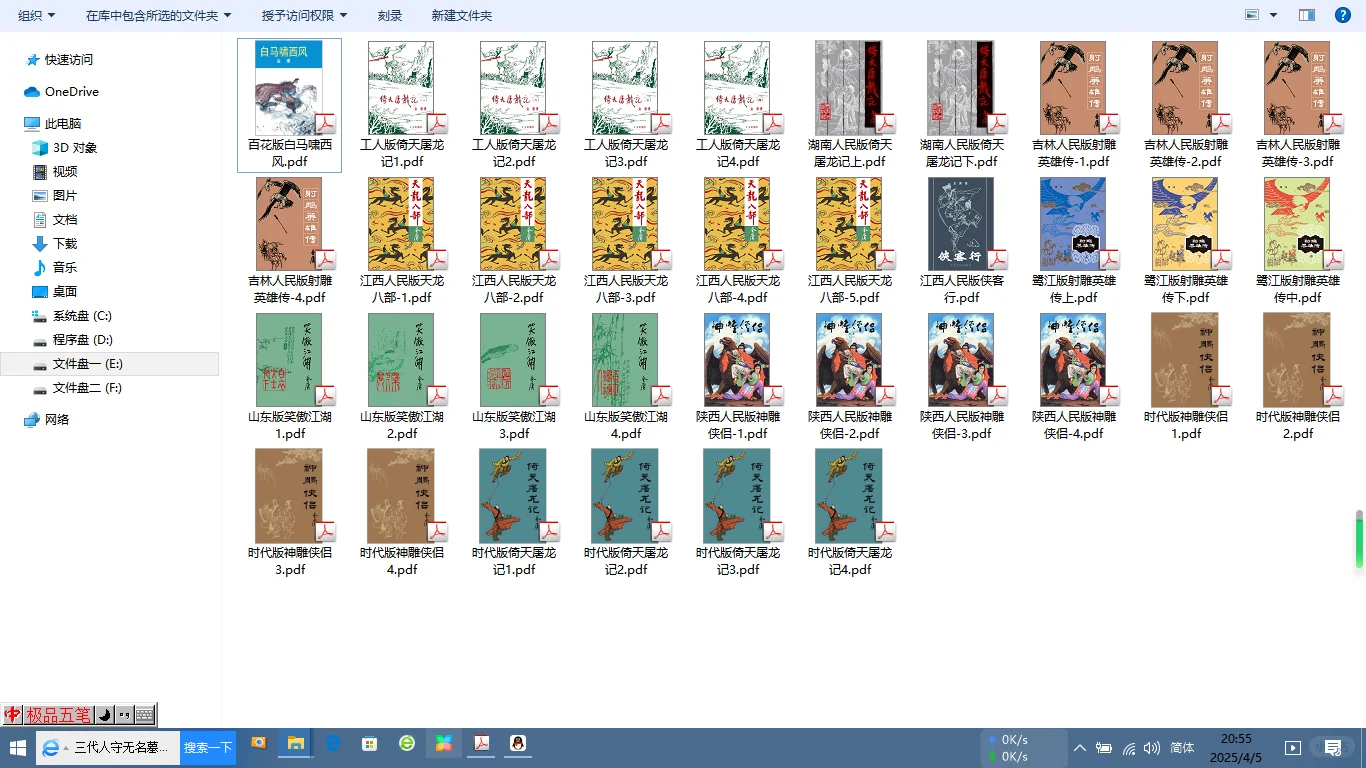Viewport: 1366px width, 768px height.
Task: Select OneDrive in the navigation pane
Action: coord(61,92)
